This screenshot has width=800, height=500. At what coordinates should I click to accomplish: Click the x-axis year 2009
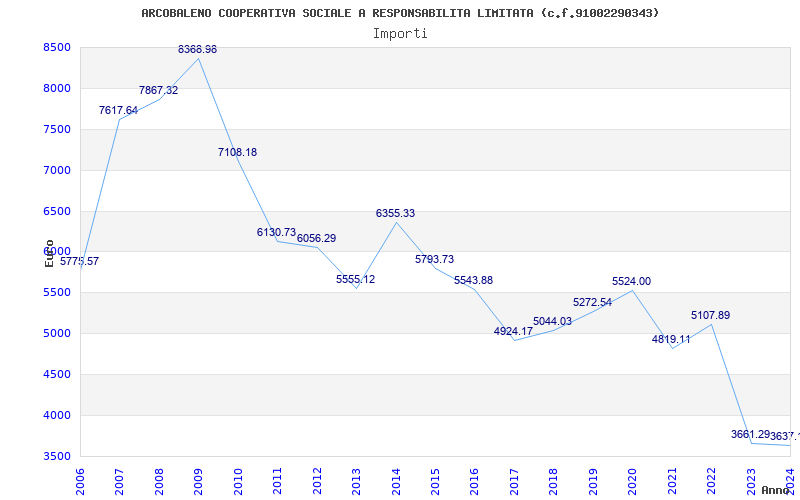[198, 481]
